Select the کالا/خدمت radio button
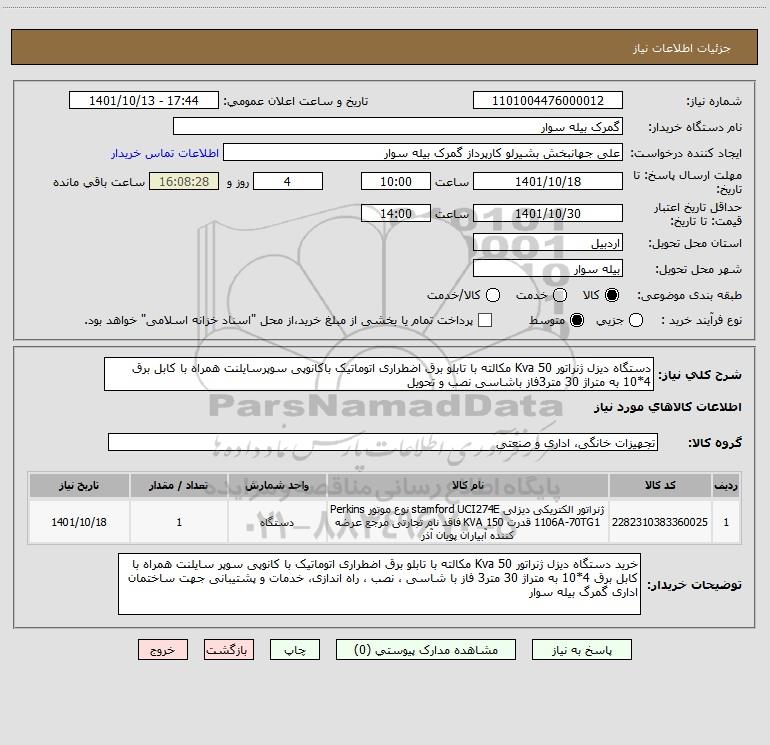This screenshot has width=770, height=745. (x=493, y=295)
